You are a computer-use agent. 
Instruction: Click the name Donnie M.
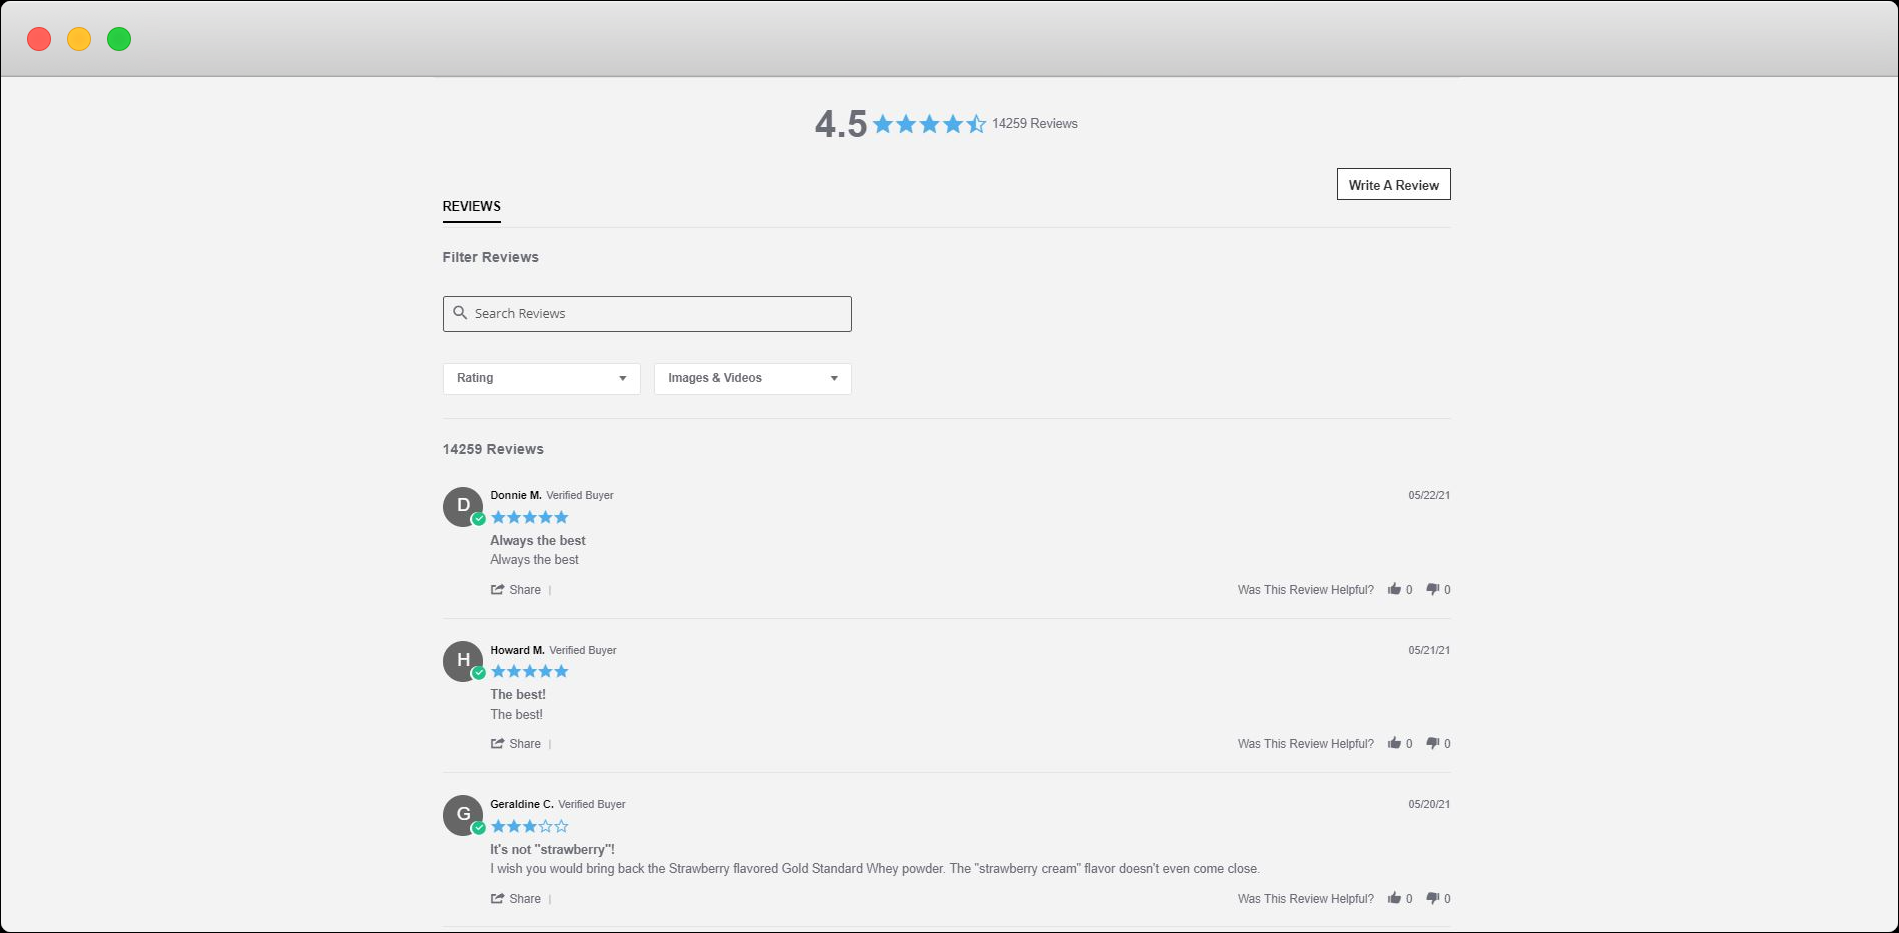pyautogui.click(x=516, y=495)
